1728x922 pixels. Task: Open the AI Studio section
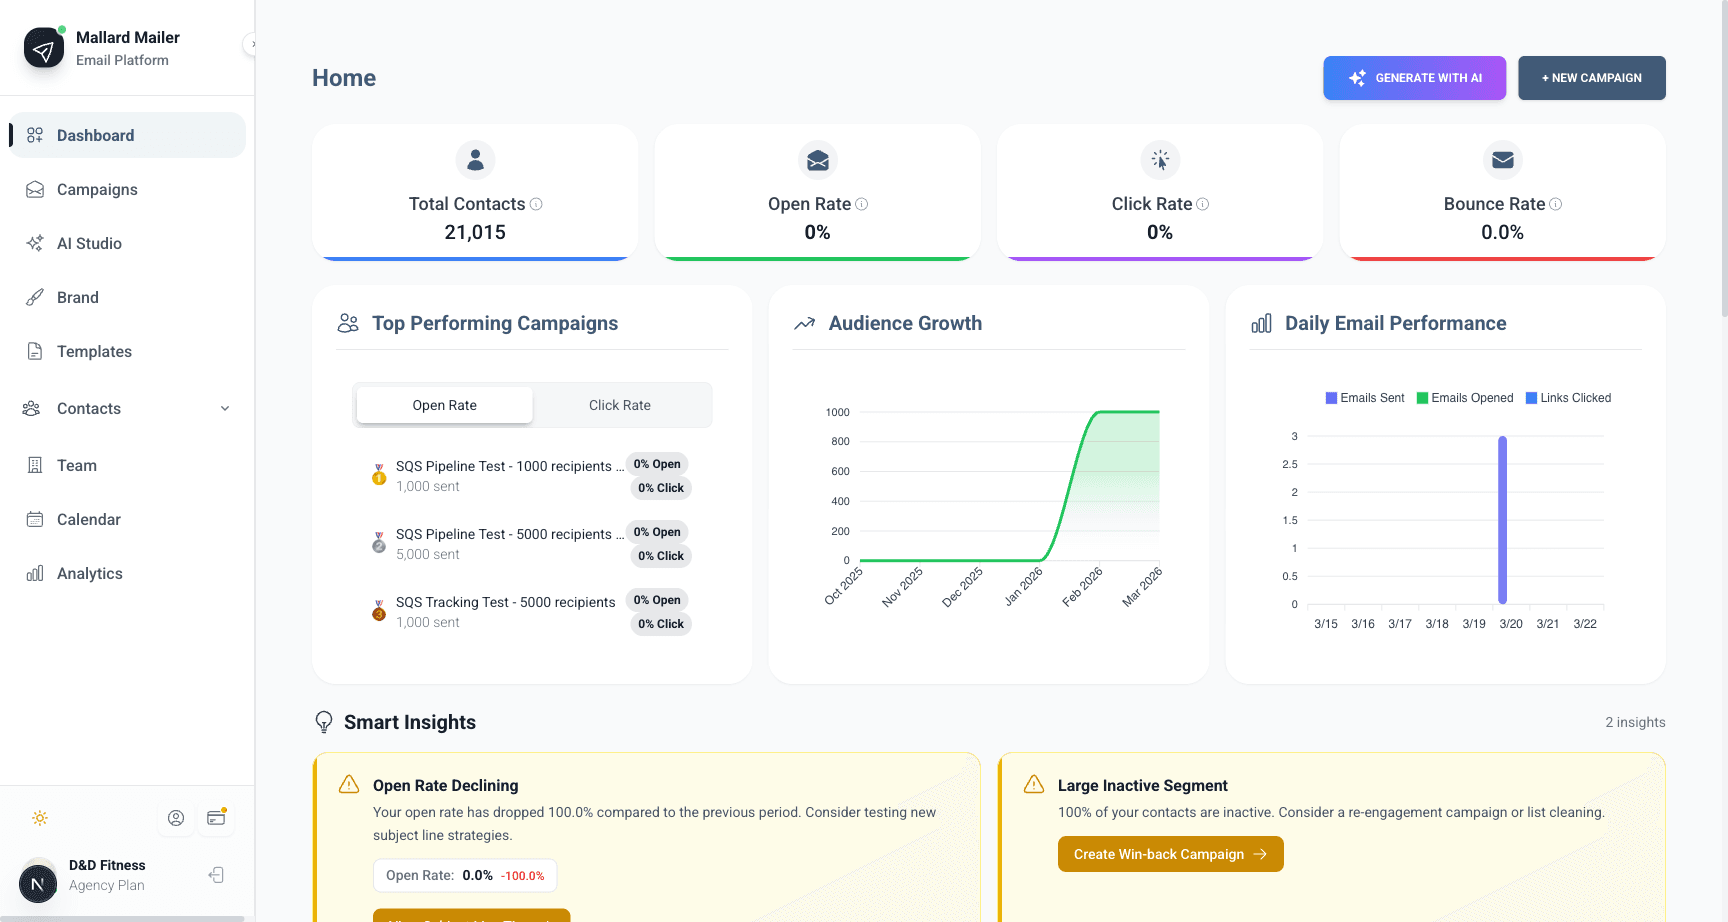88,243
